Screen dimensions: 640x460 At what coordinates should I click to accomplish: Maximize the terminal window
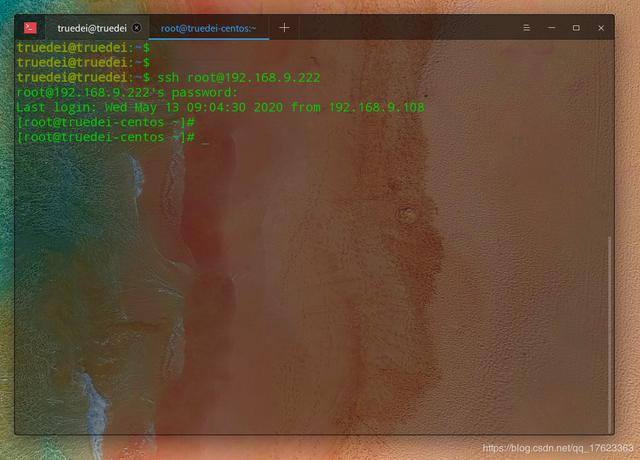(x=576, y=28)
